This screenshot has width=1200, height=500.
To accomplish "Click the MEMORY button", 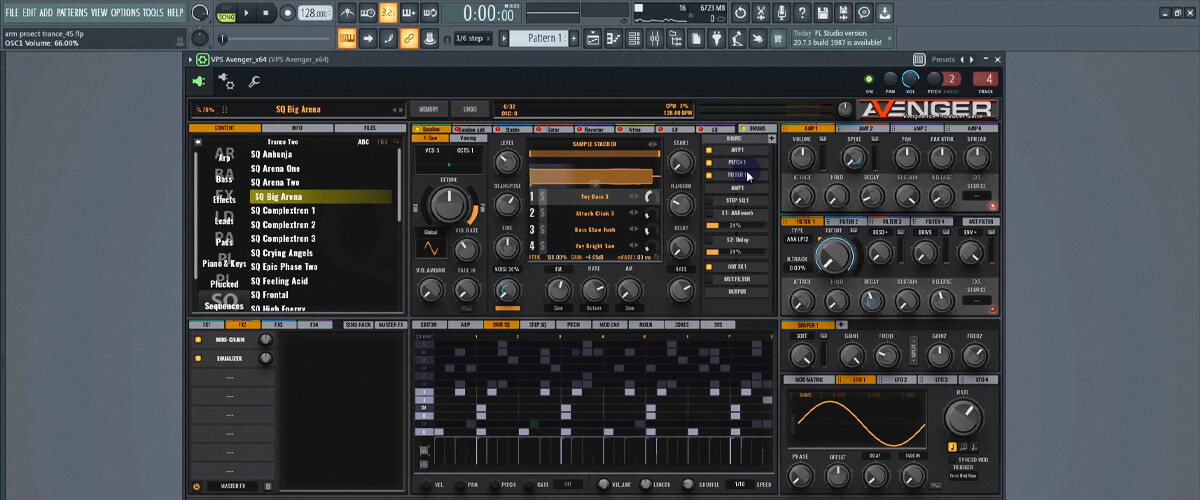I will [428, 109].
